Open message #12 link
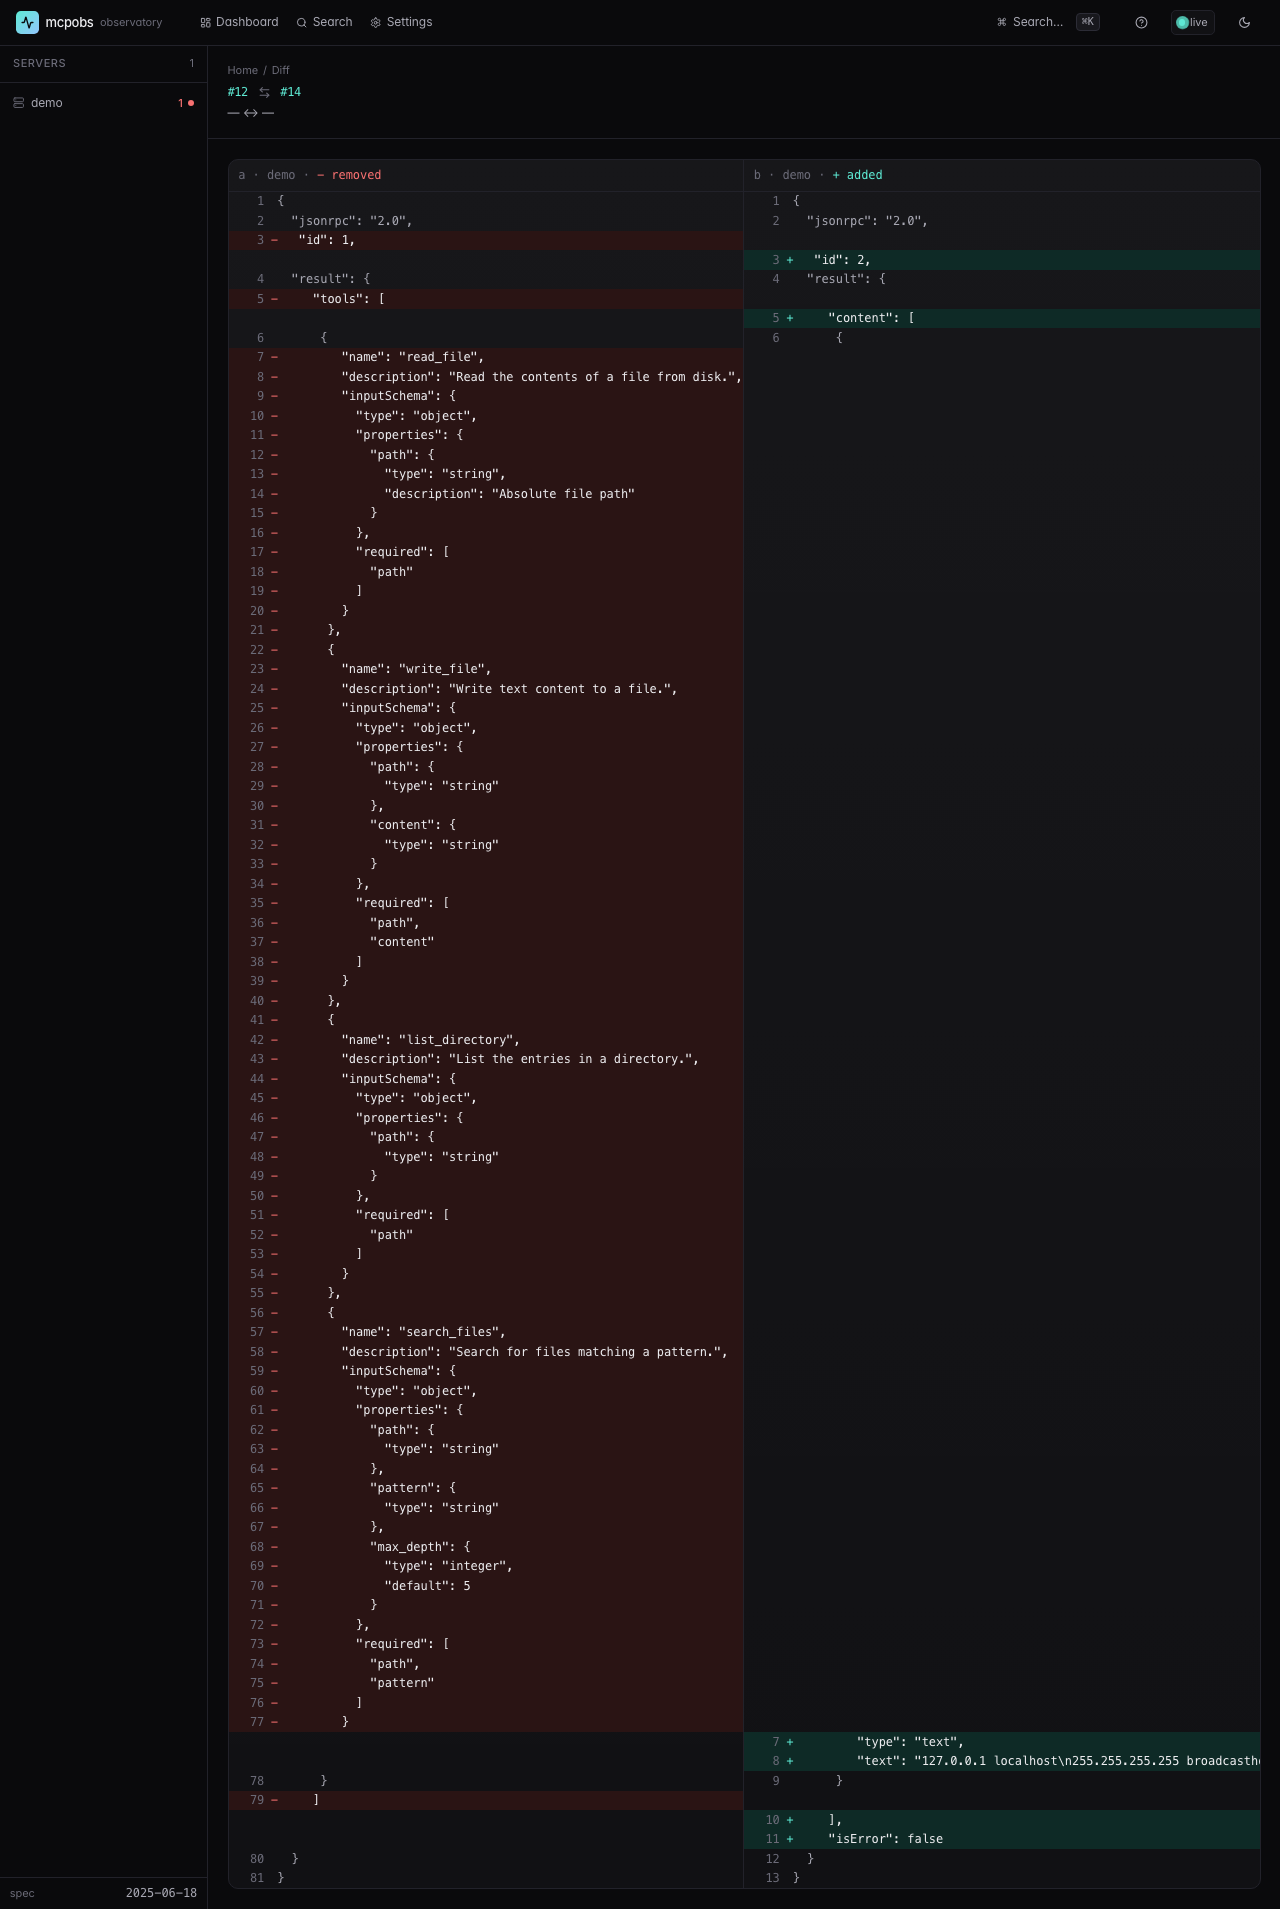 pyautogui.click(x=237, y=92)
